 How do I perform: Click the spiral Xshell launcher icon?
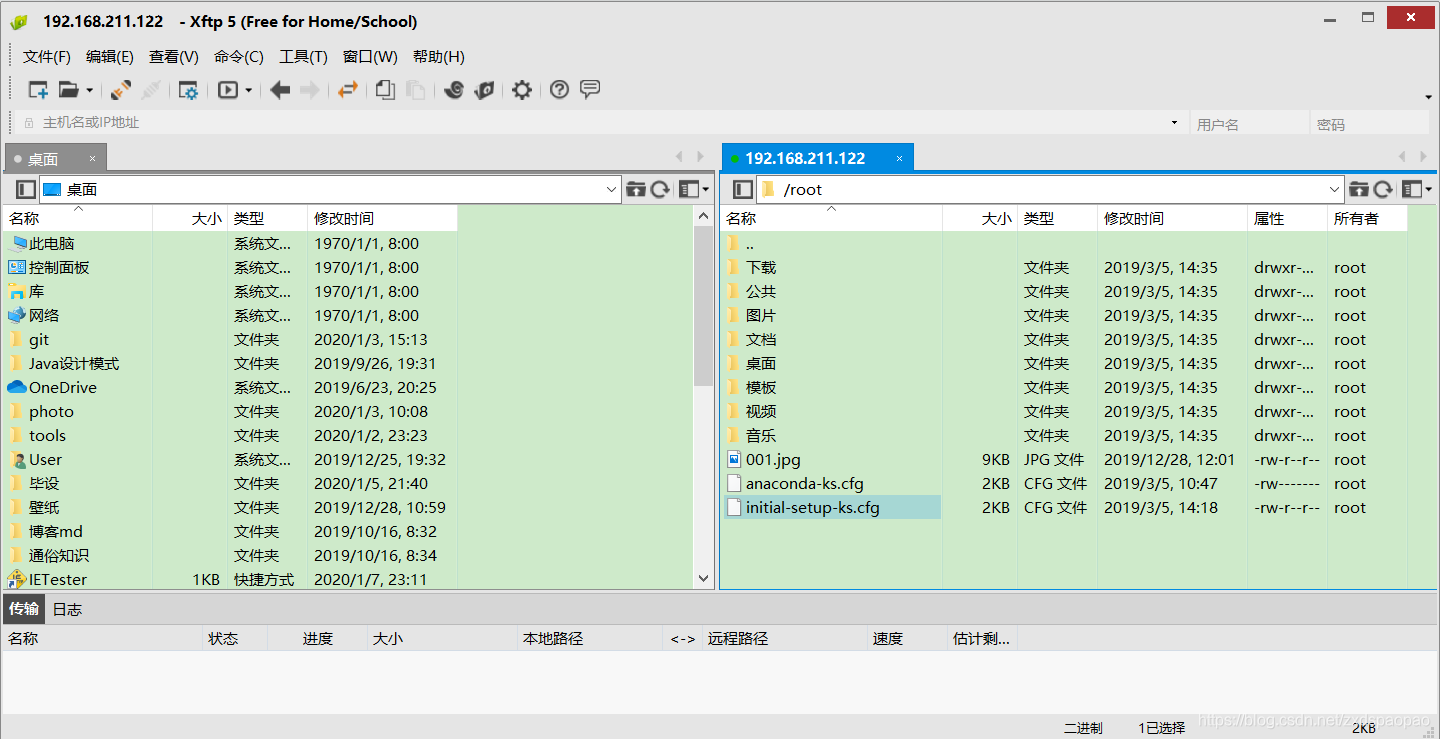click(454, 90)
